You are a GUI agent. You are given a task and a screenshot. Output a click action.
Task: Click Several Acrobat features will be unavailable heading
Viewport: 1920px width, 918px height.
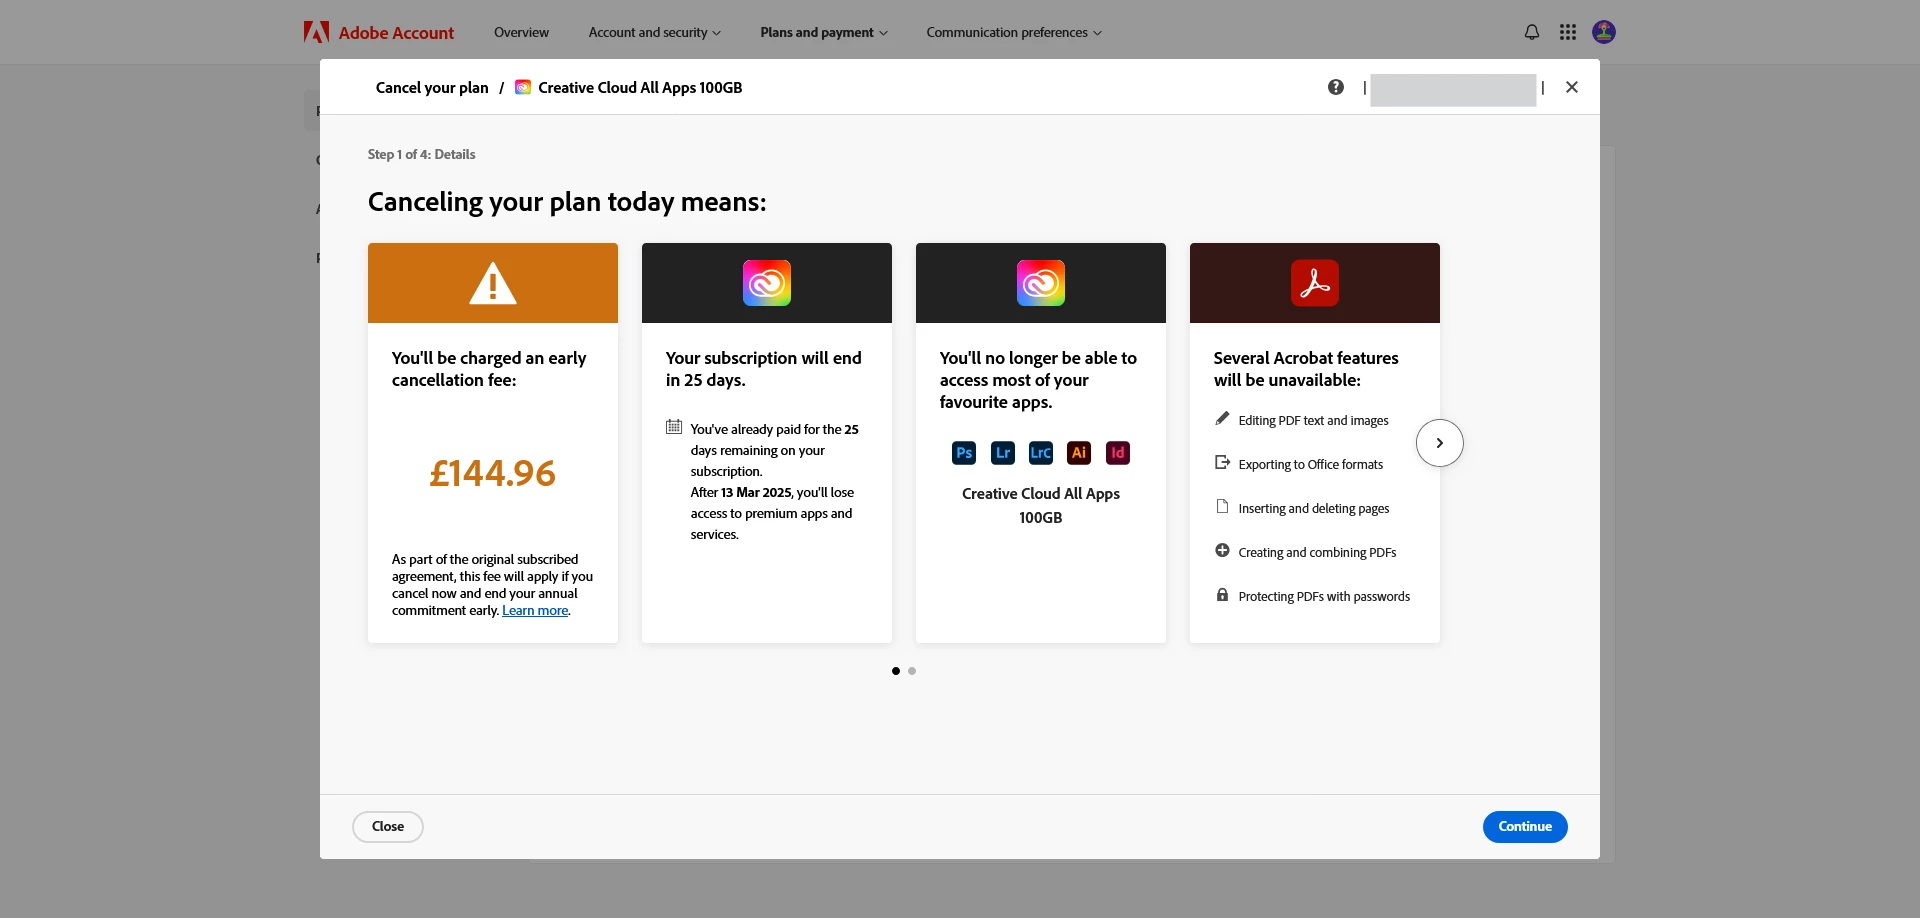[x=1306, y=369]
